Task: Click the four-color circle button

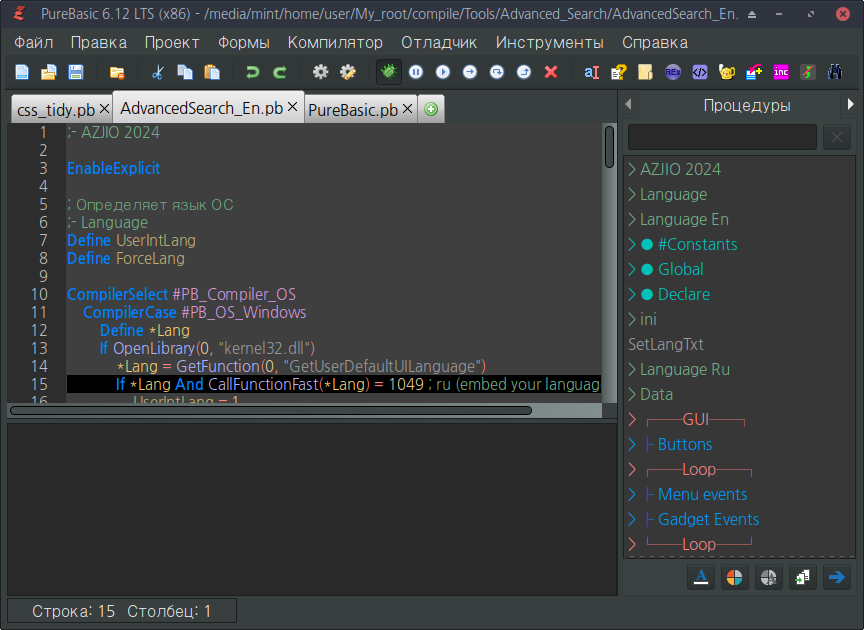Action: pos(735,577)
